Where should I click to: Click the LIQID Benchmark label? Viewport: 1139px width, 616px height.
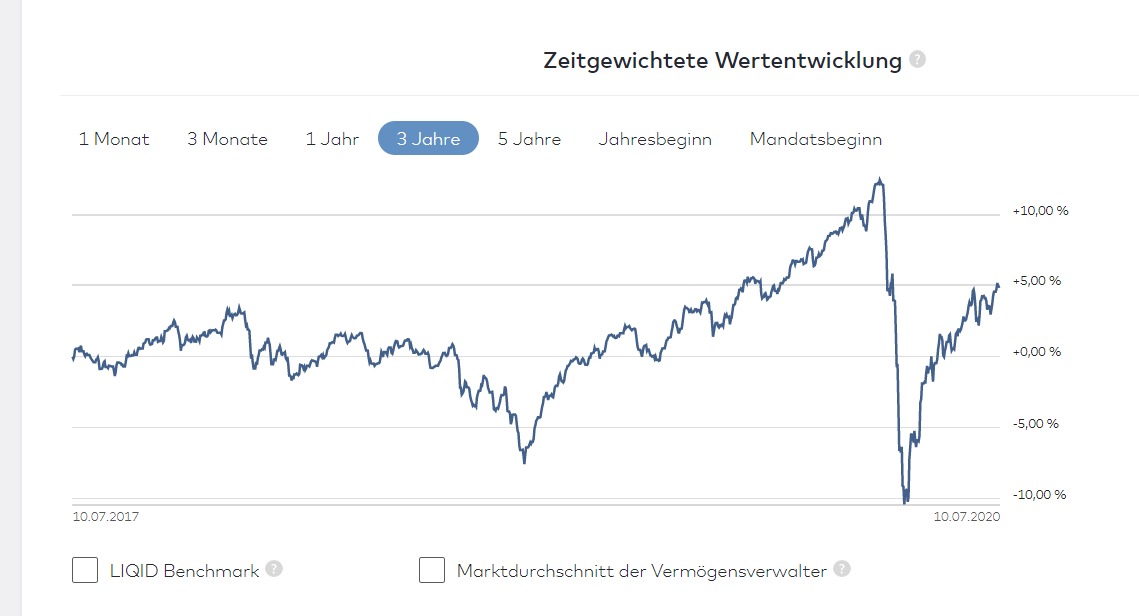point(184,571)
